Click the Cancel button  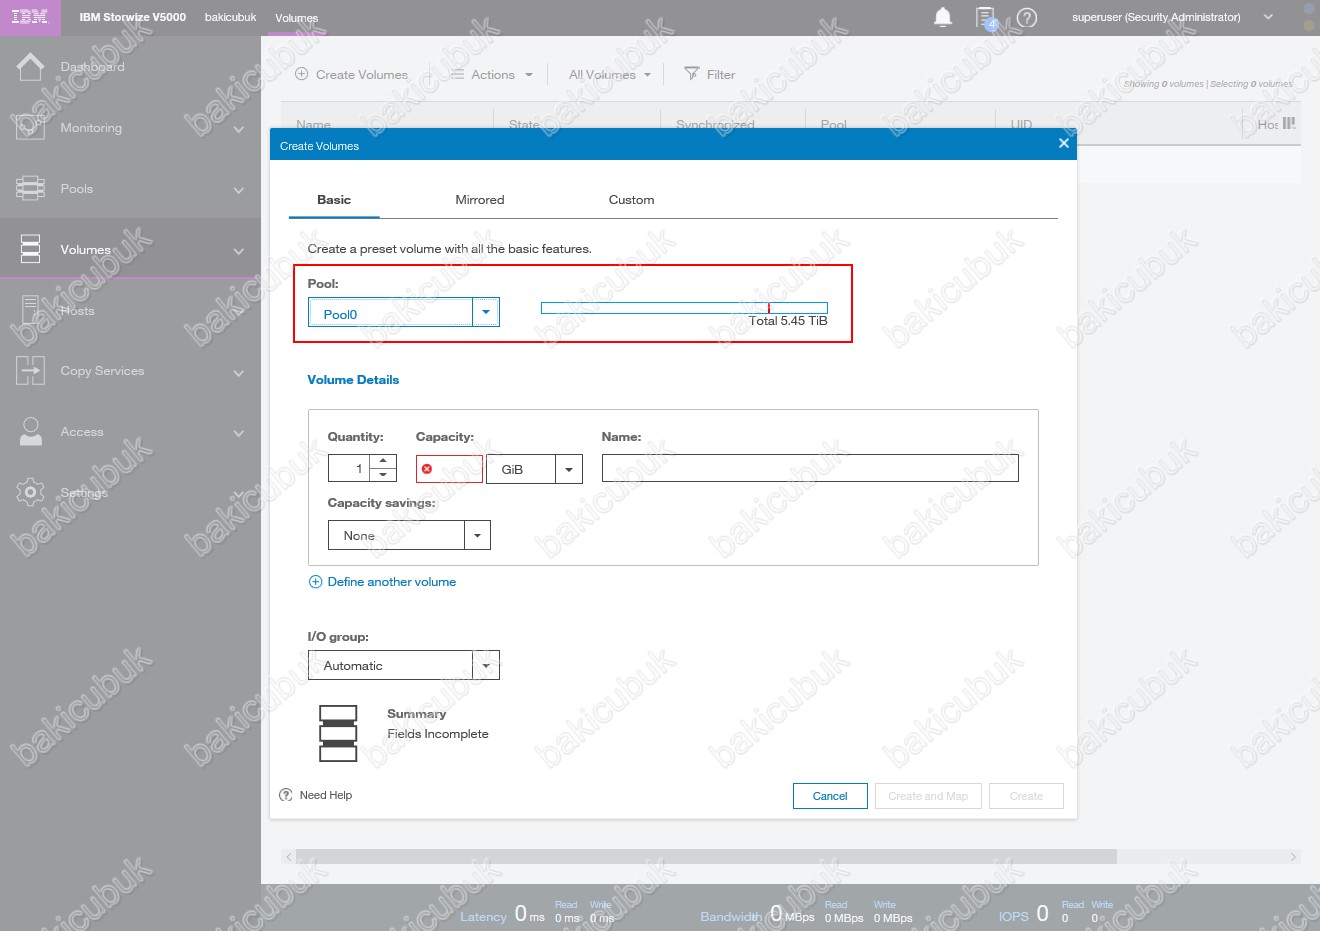click(830, 796)
